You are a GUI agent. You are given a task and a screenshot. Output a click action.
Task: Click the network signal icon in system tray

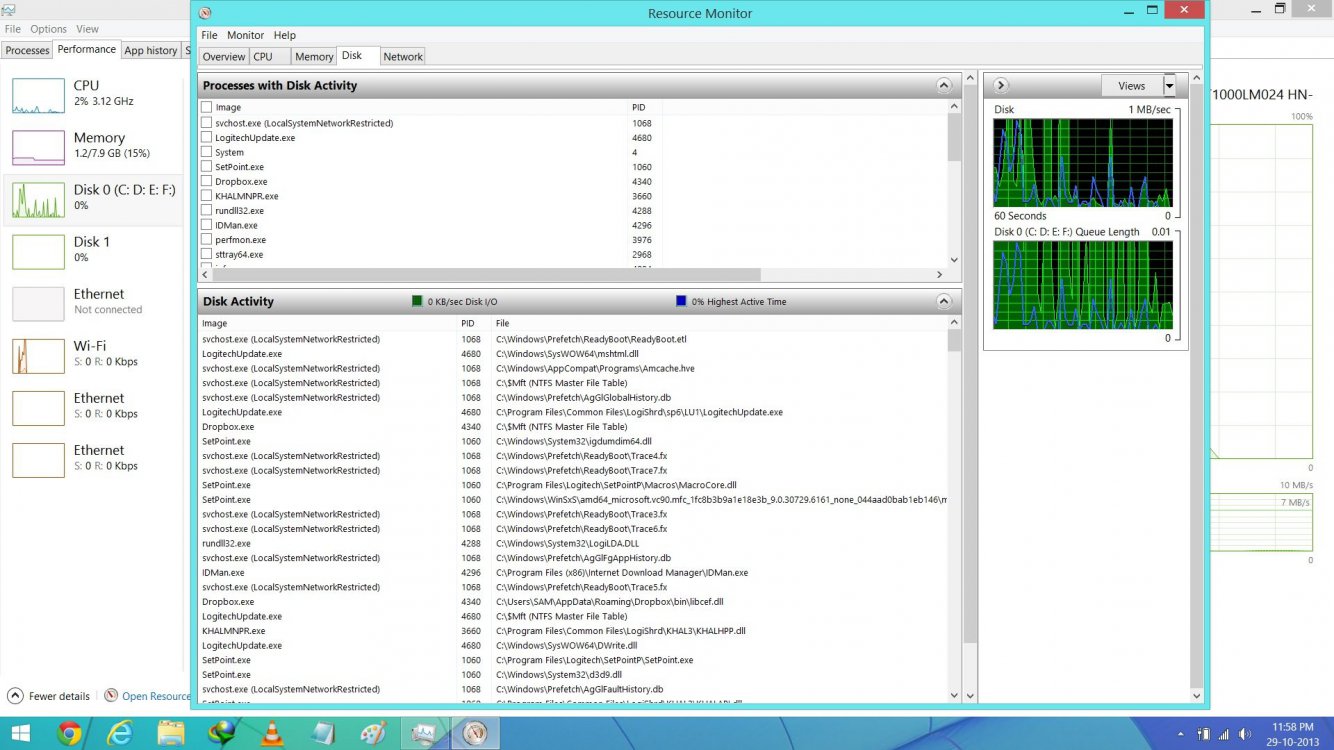point(1224,734)
